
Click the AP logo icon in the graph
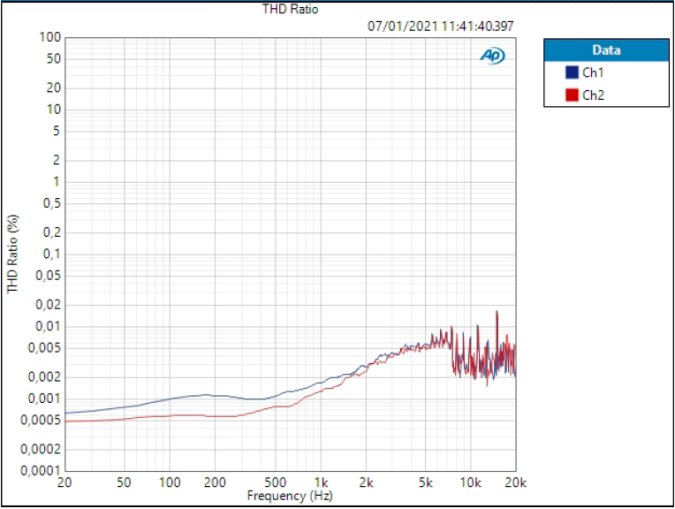point(493,56)
